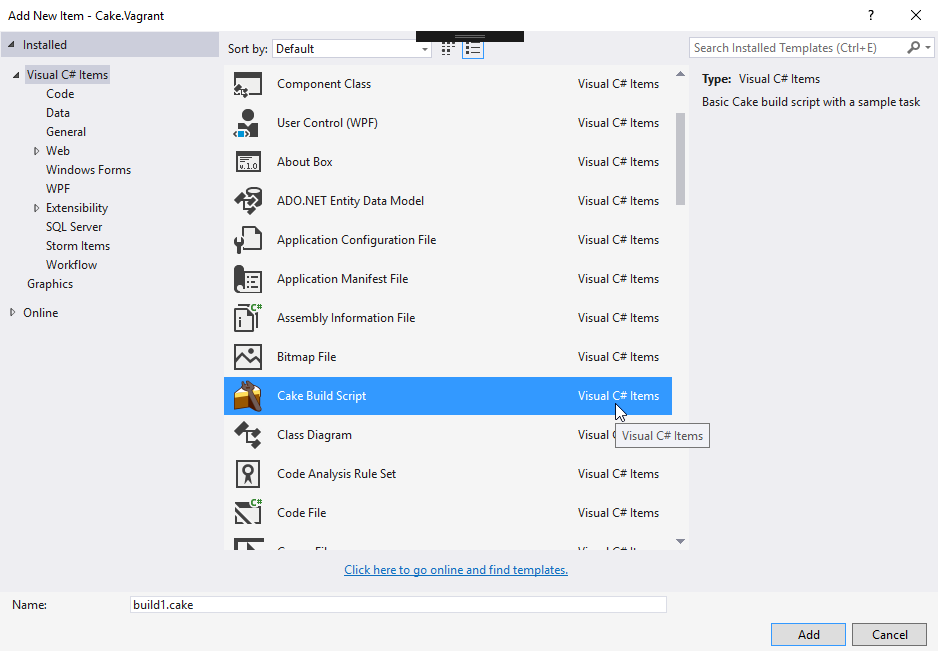
Task: Select the Storm Items category
Action: point(78,246)
